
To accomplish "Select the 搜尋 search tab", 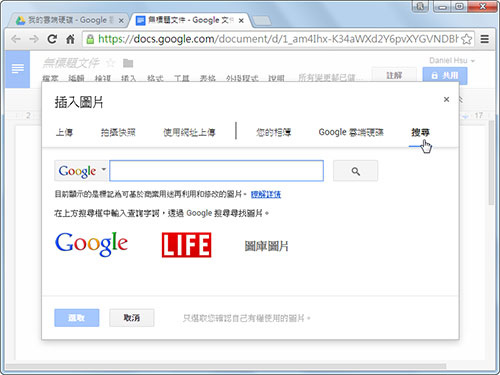I will [x=420, y=133].
